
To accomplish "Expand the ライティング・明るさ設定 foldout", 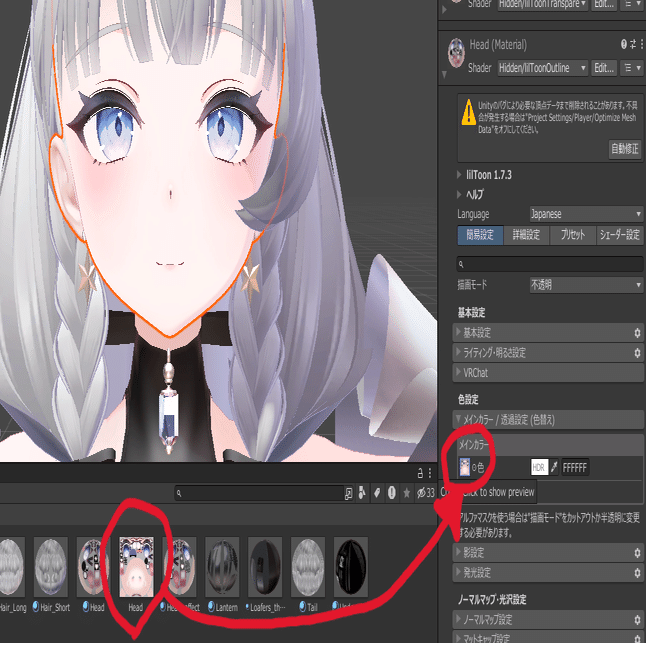I will coord(458,351).
